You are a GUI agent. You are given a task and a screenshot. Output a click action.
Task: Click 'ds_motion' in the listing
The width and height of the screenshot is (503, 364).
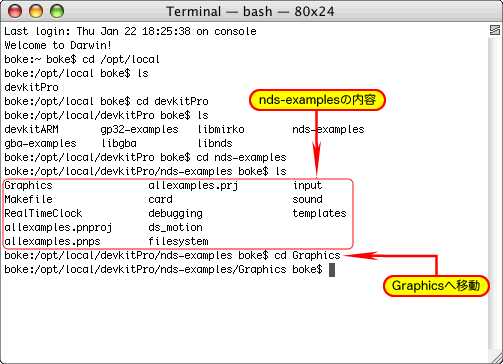coord(175,227)
